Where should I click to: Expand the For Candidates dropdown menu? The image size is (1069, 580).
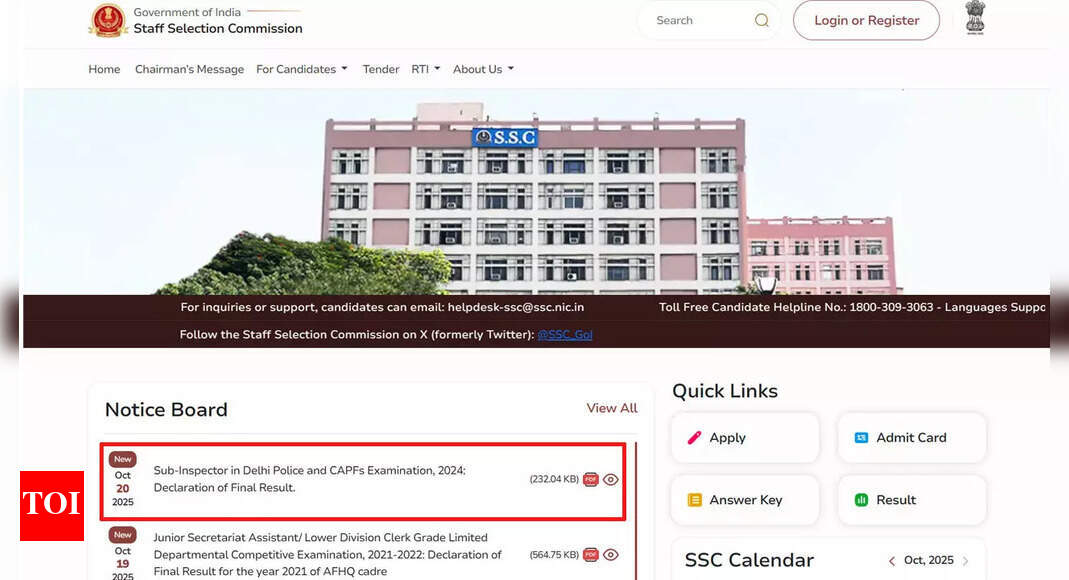coord(302,69)
